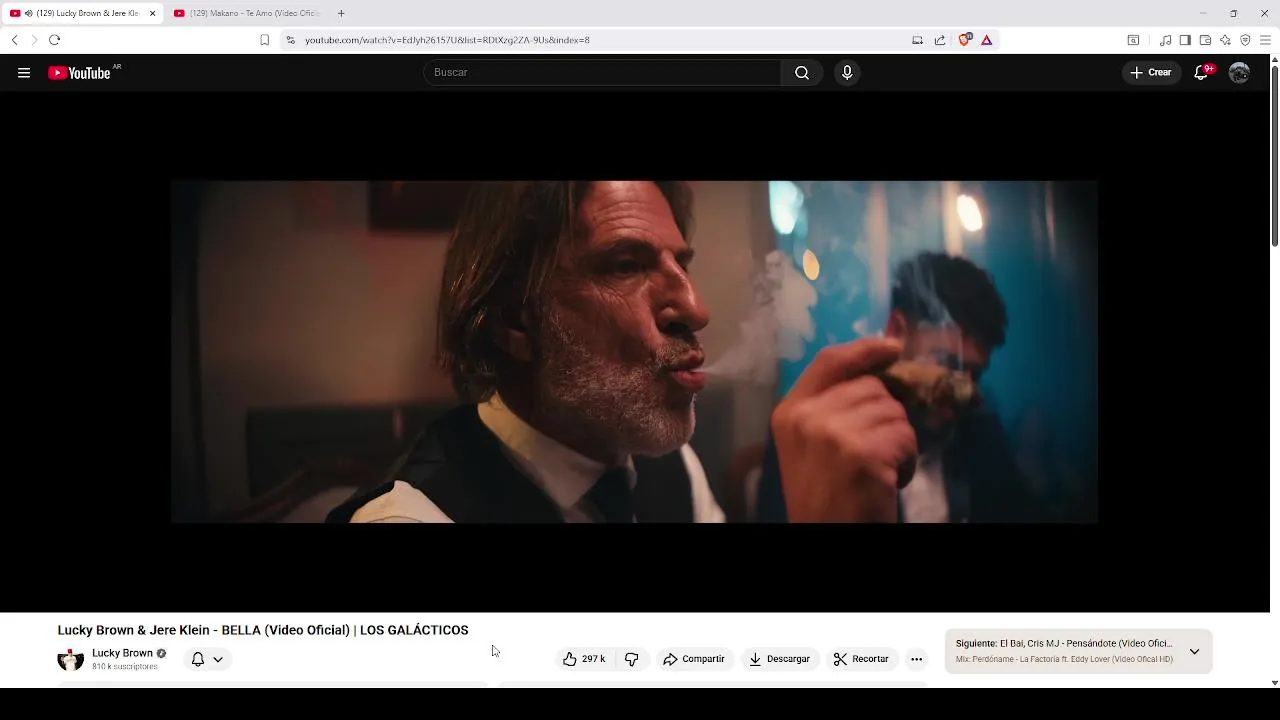
Task: Open the notifications bell in the header
Action: point(1202,72)
